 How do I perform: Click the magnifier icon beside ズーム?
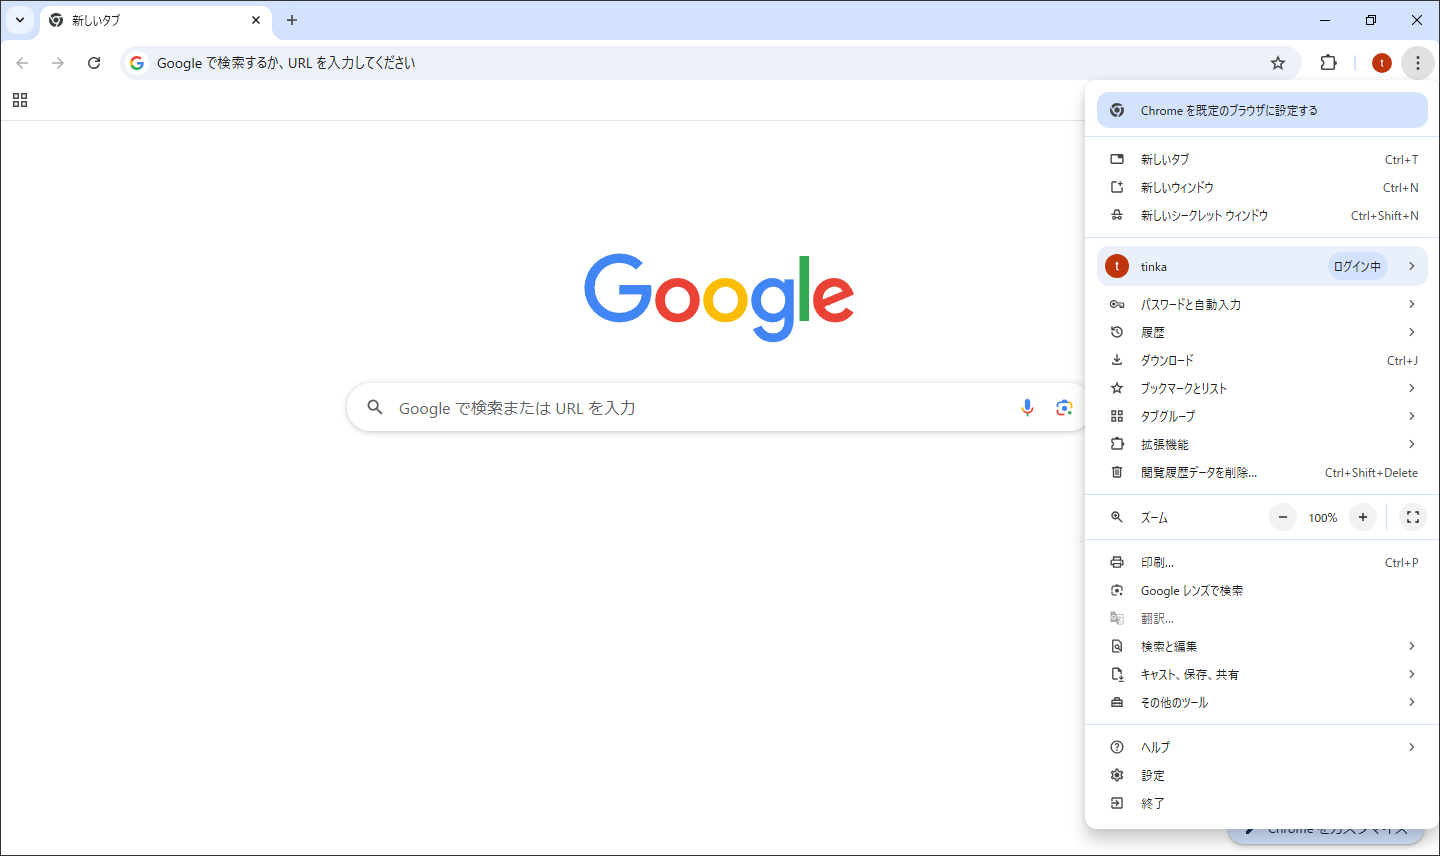(x=1117, y=517)
